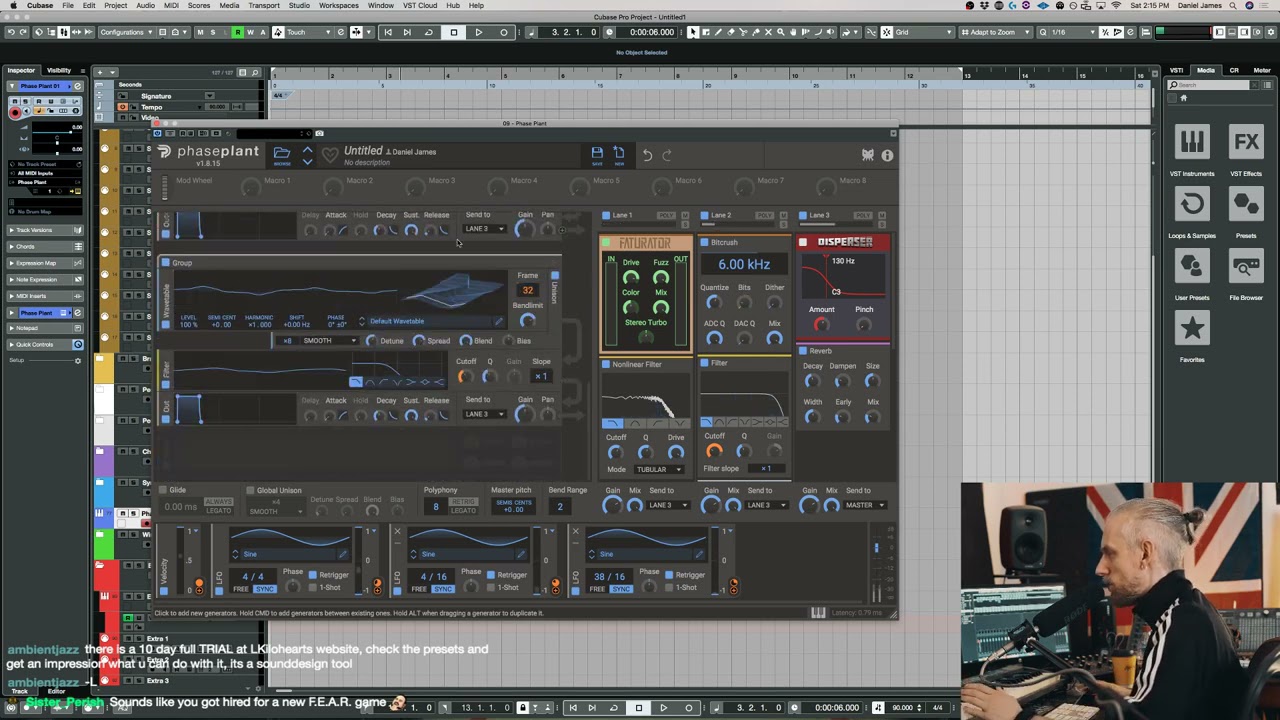Enable the Glide checkbox
The width and height of the screenshot is (1280, 720).
(163, 490)
